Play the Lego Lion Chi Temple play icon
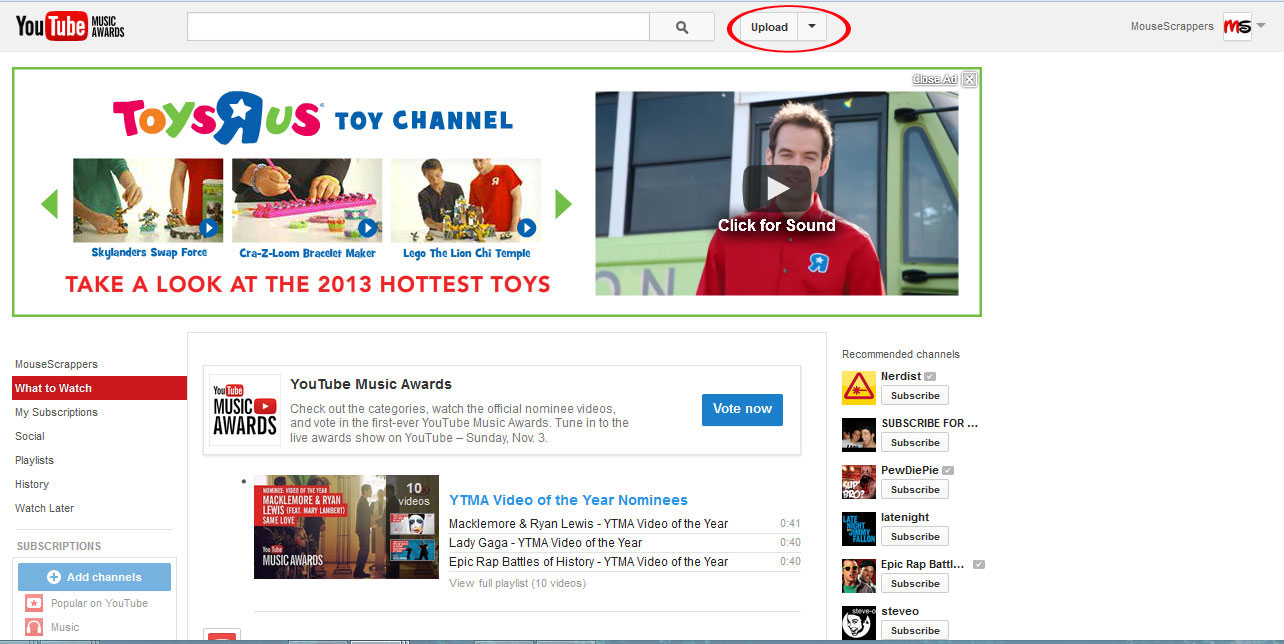This screenshot has height=644, width=1284. [526, 228]
